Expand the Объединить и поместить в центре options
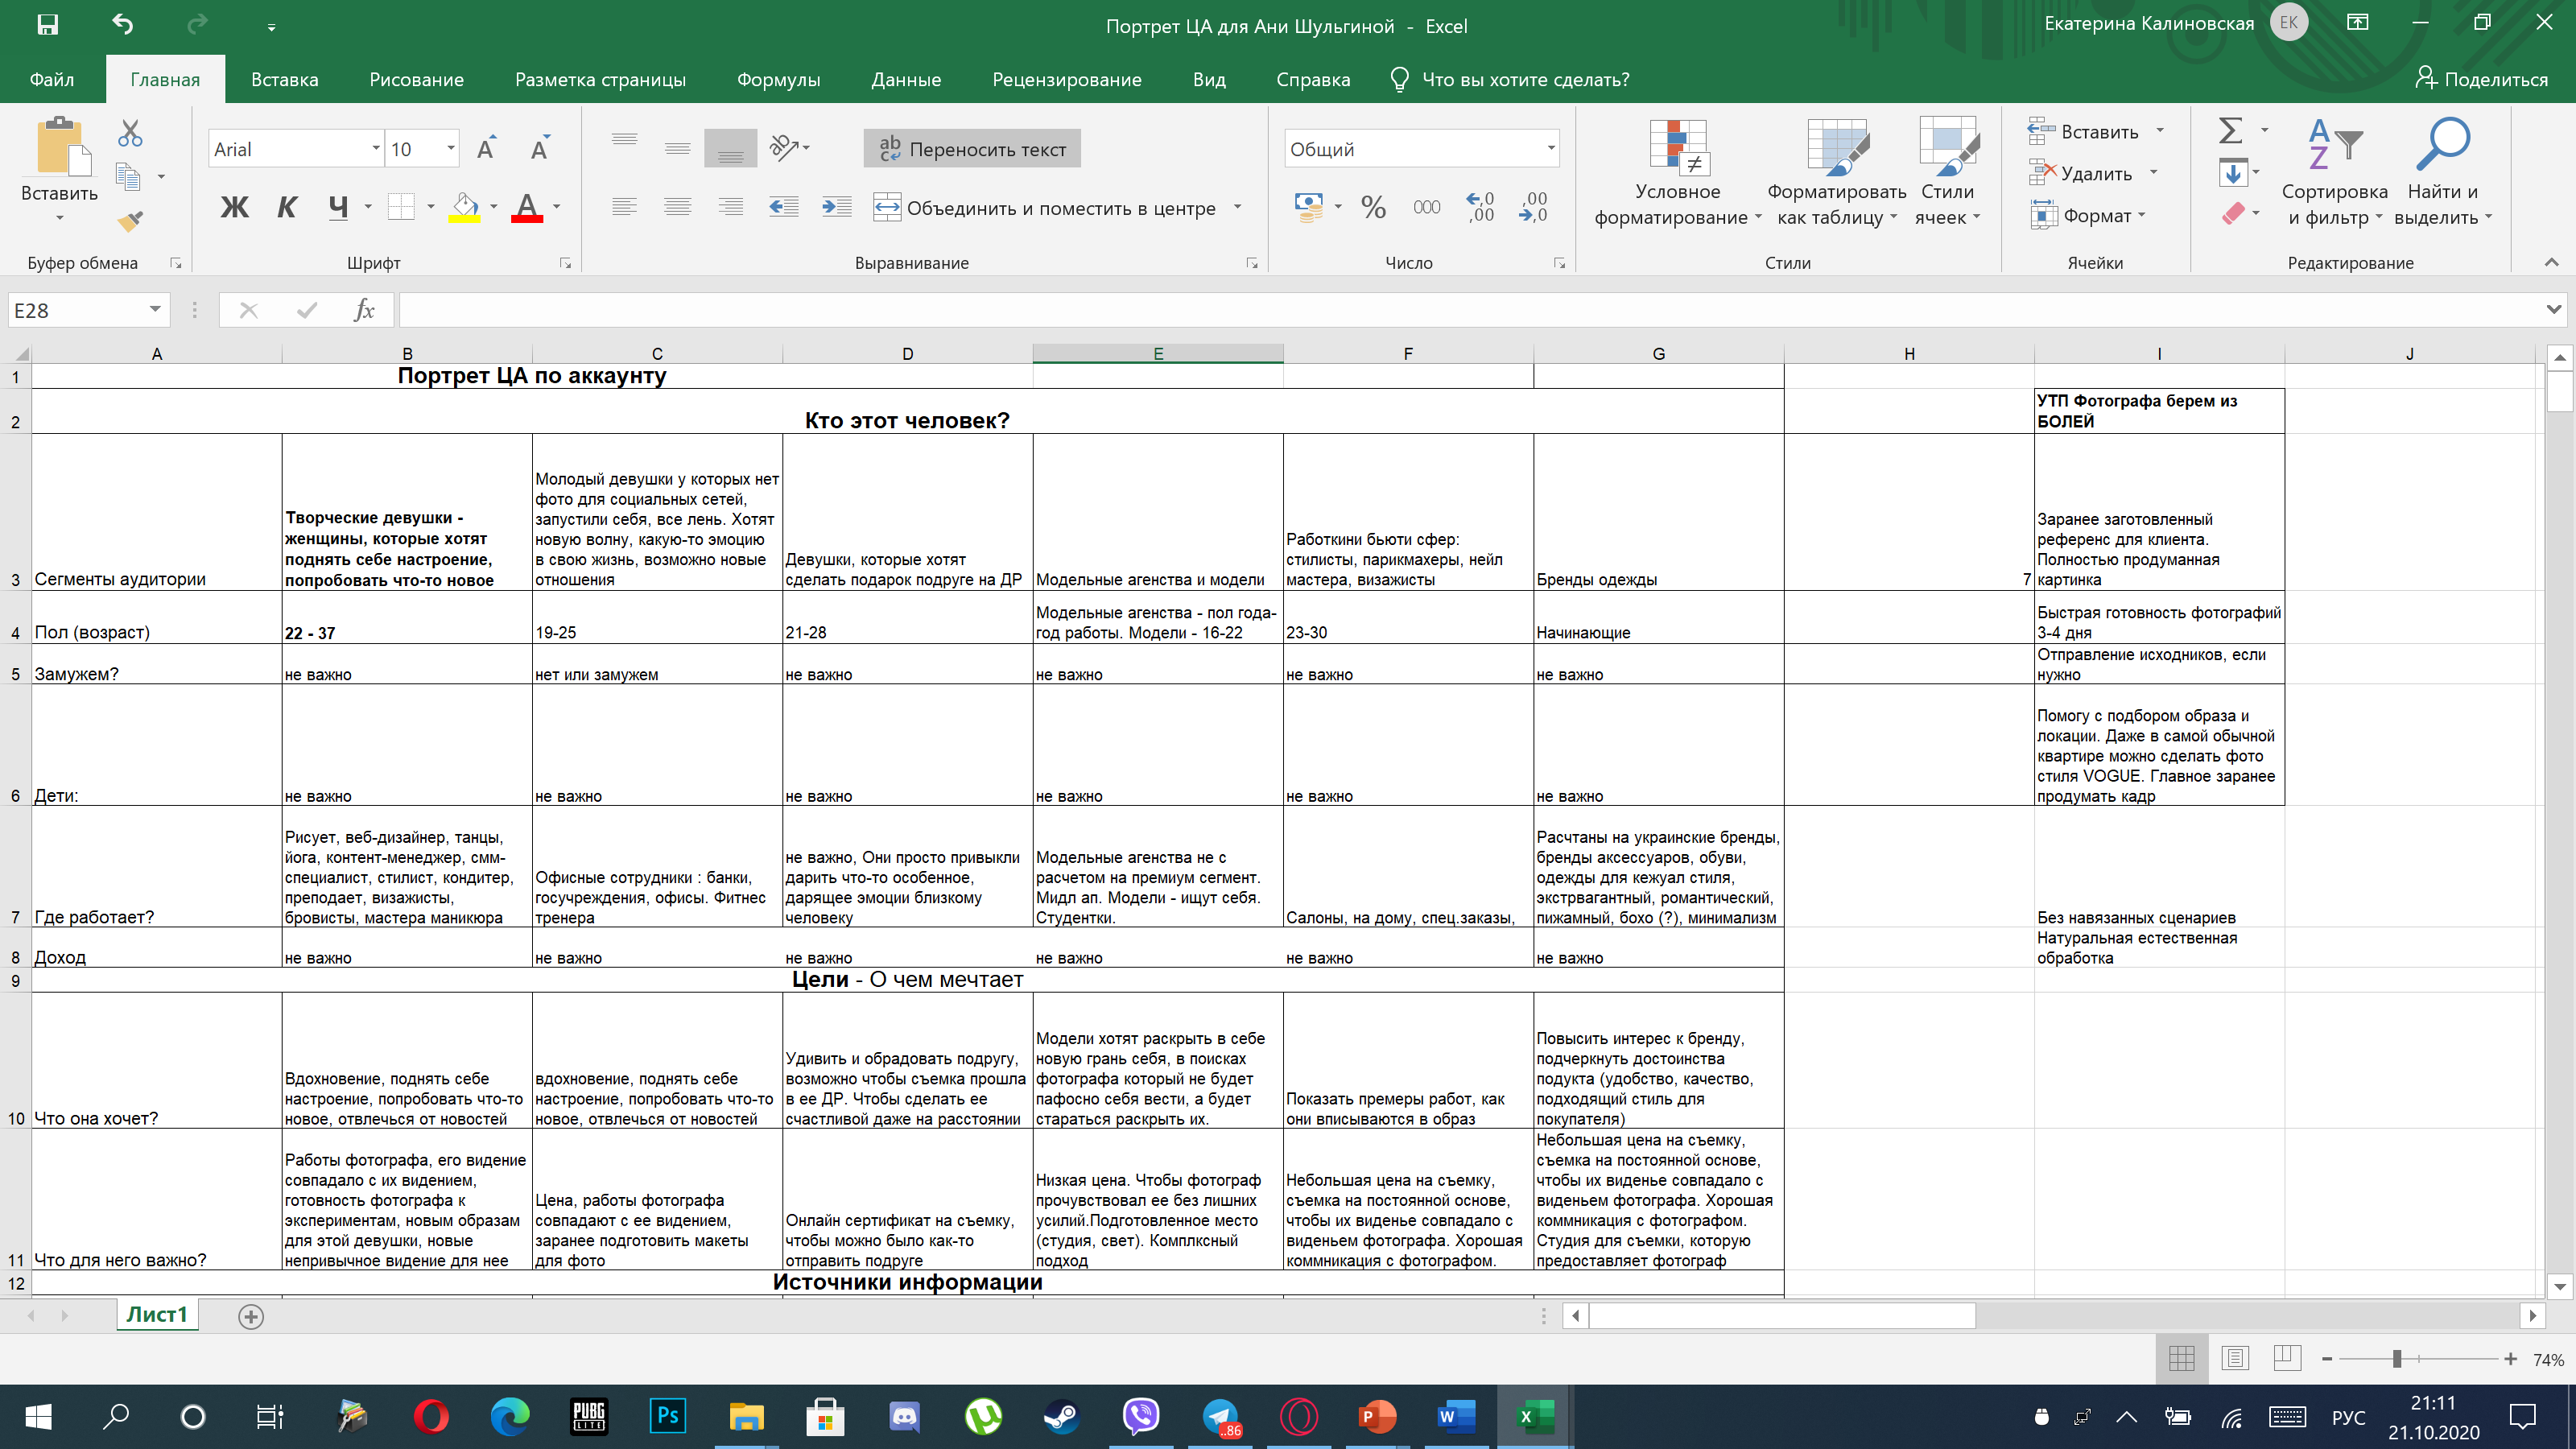Screen dimensions: 2576x1449 pos(1238,207)
